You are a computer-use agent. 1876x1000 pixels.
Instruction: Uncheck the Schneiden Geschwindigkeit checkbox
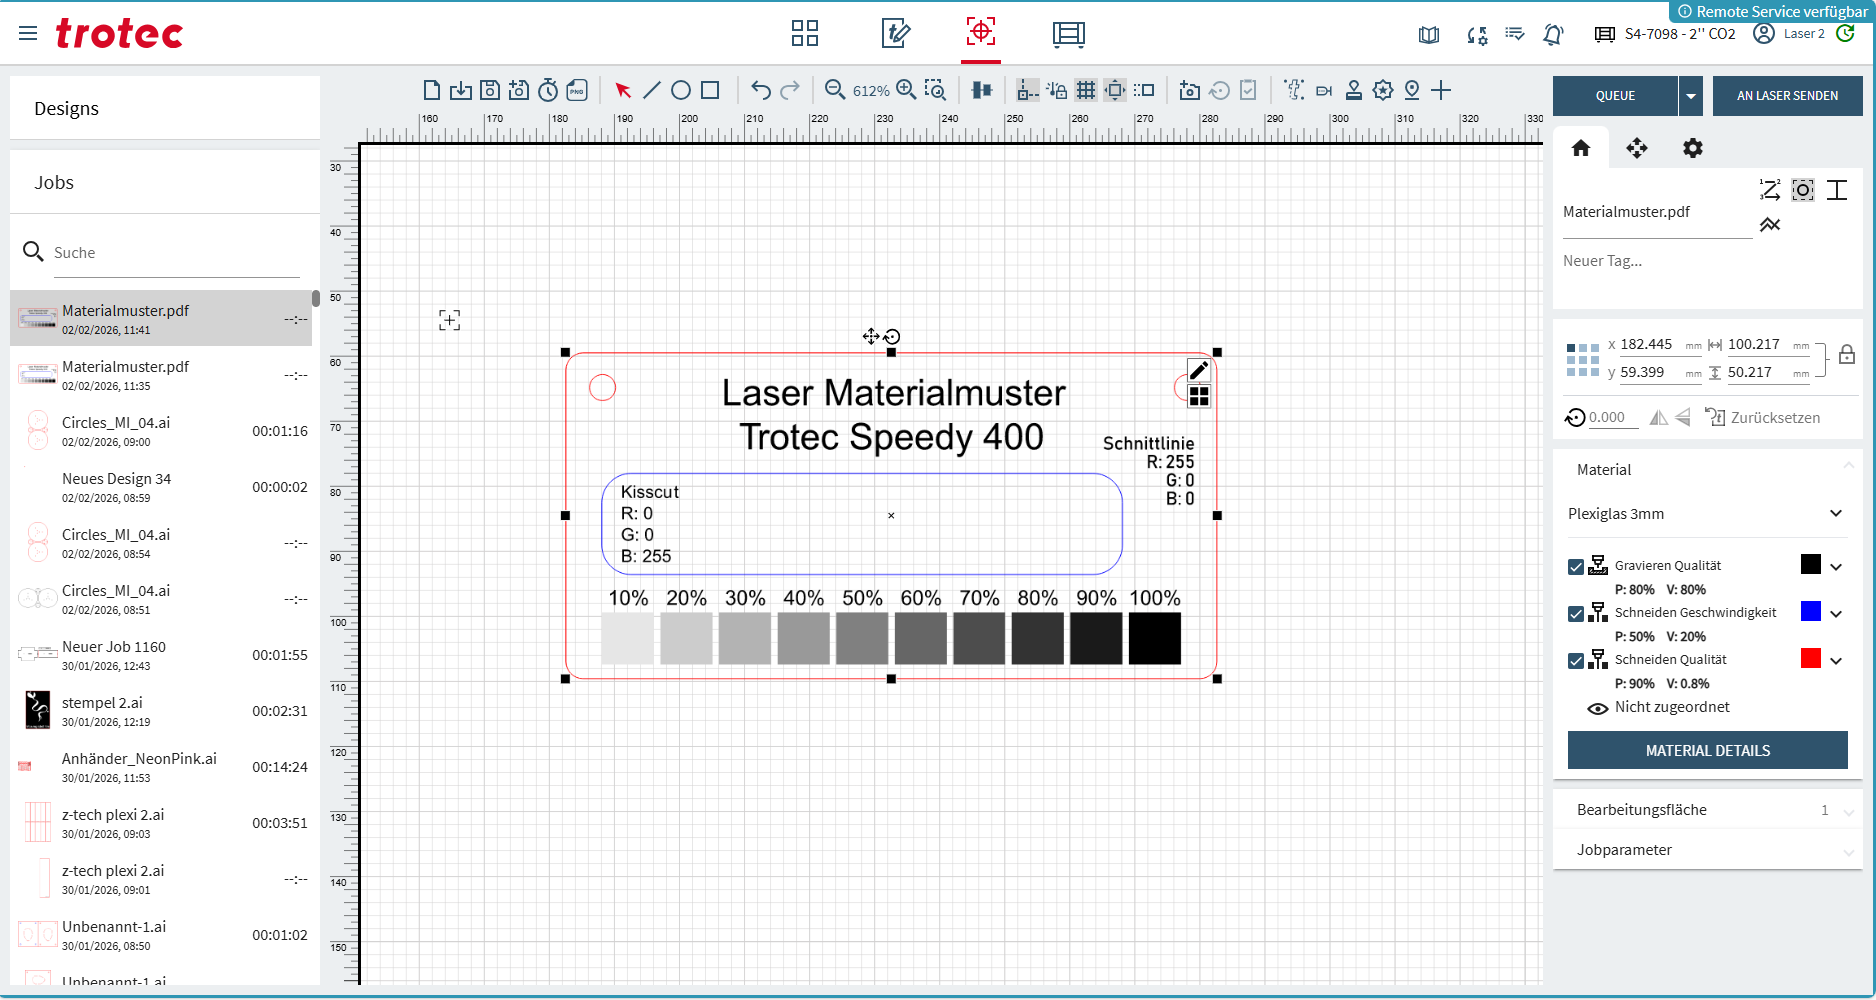point(1576,614)
